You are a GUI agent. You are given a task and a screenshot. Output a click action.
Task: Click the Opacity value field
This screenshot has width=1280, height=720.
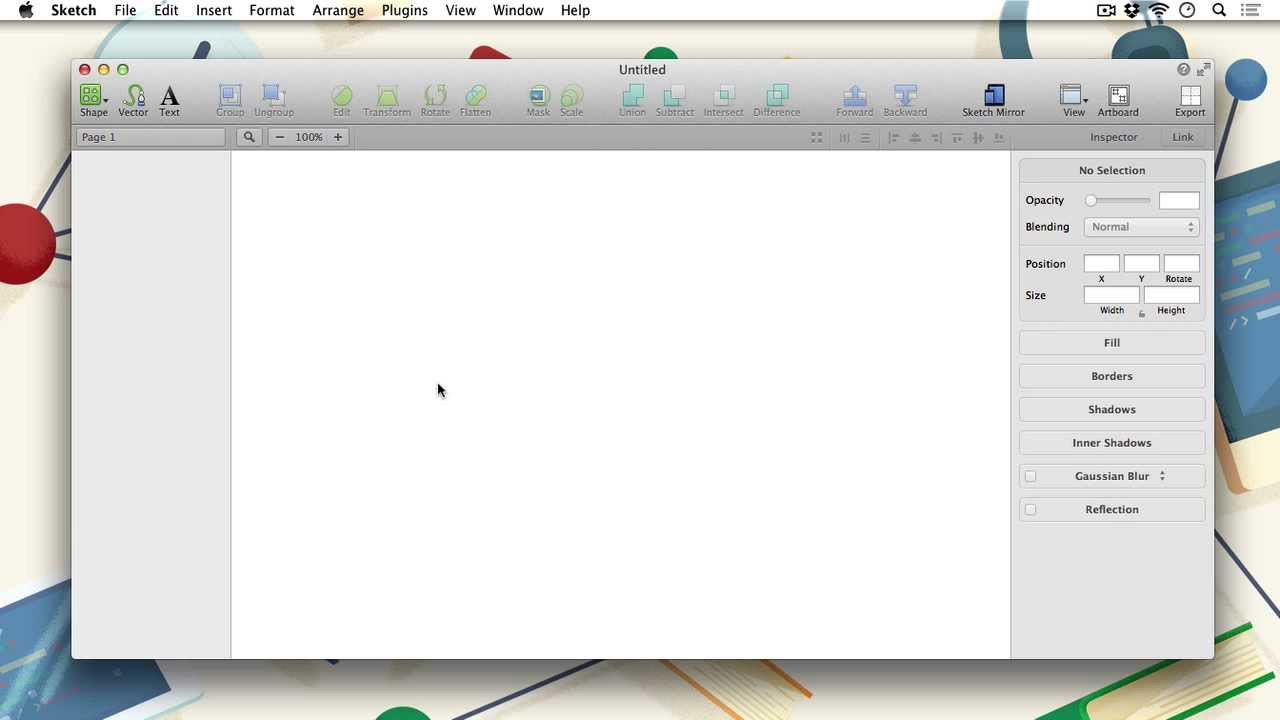(1179, 201)
